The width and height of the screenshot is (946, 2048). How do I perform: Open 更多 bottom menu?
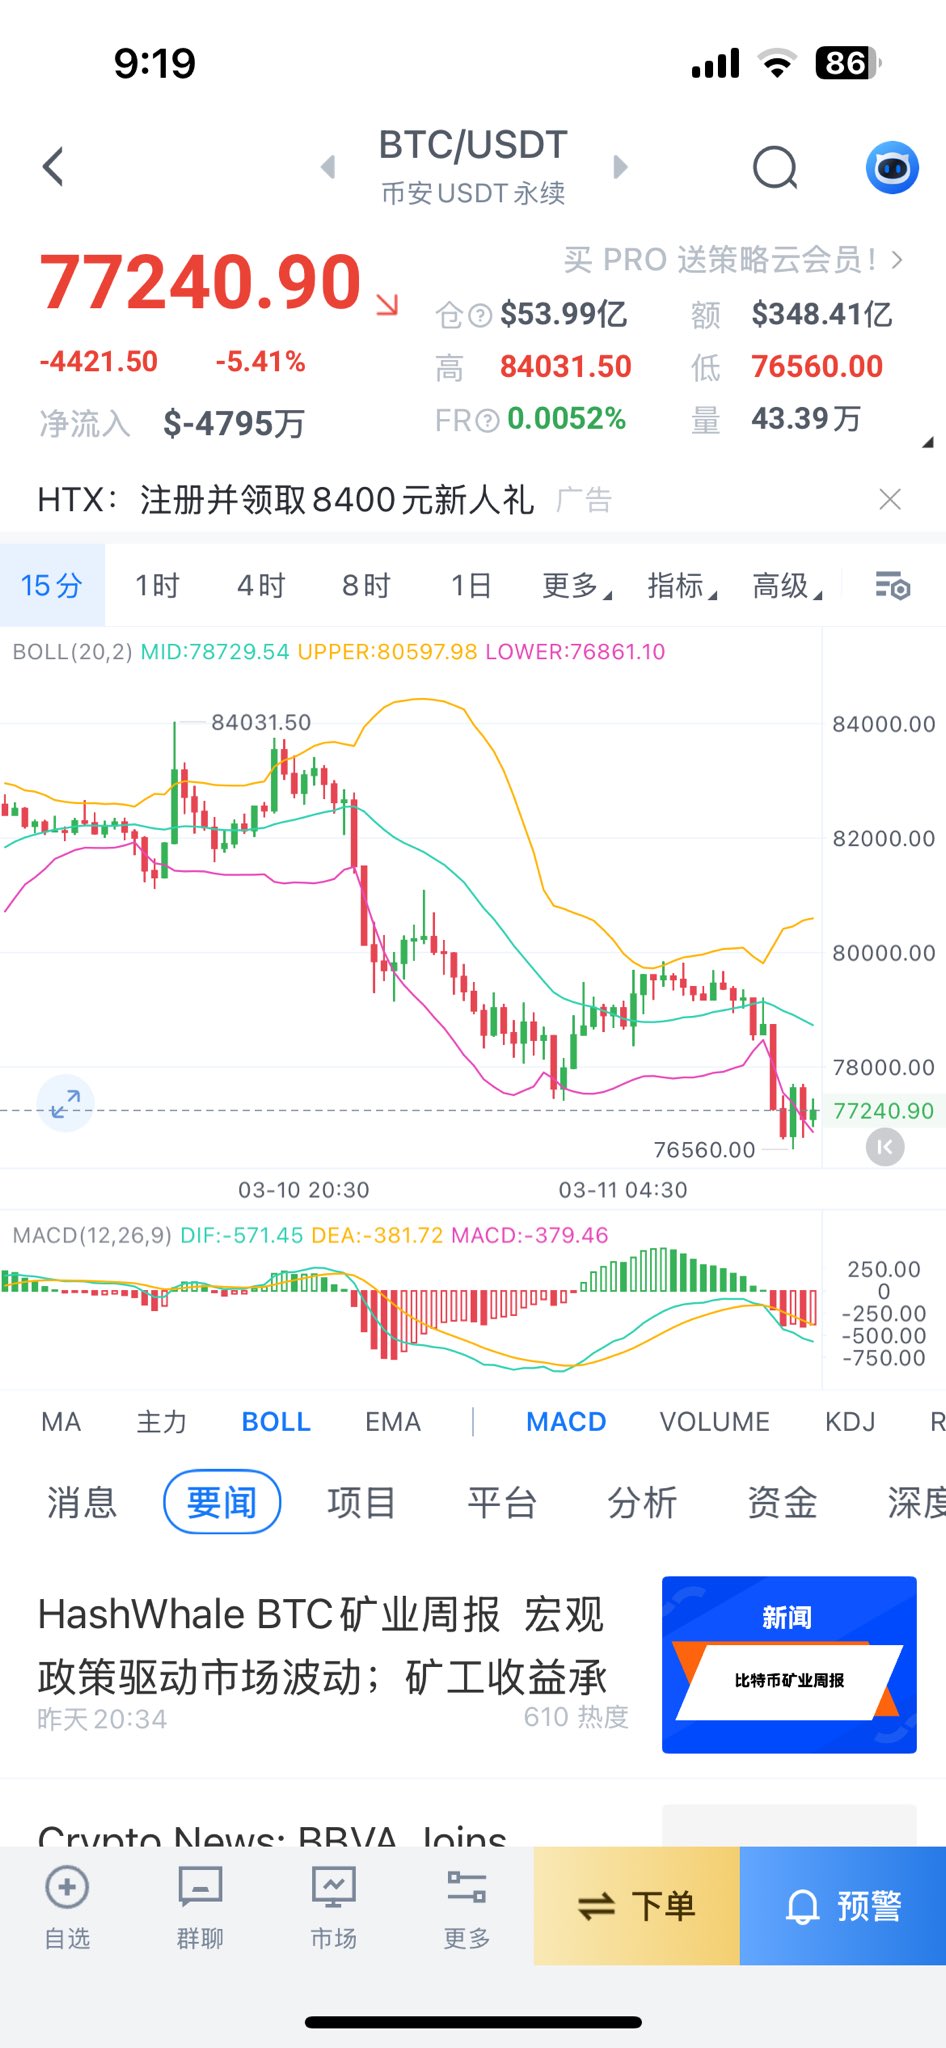pyautogui.click(x=466, y=1908)
